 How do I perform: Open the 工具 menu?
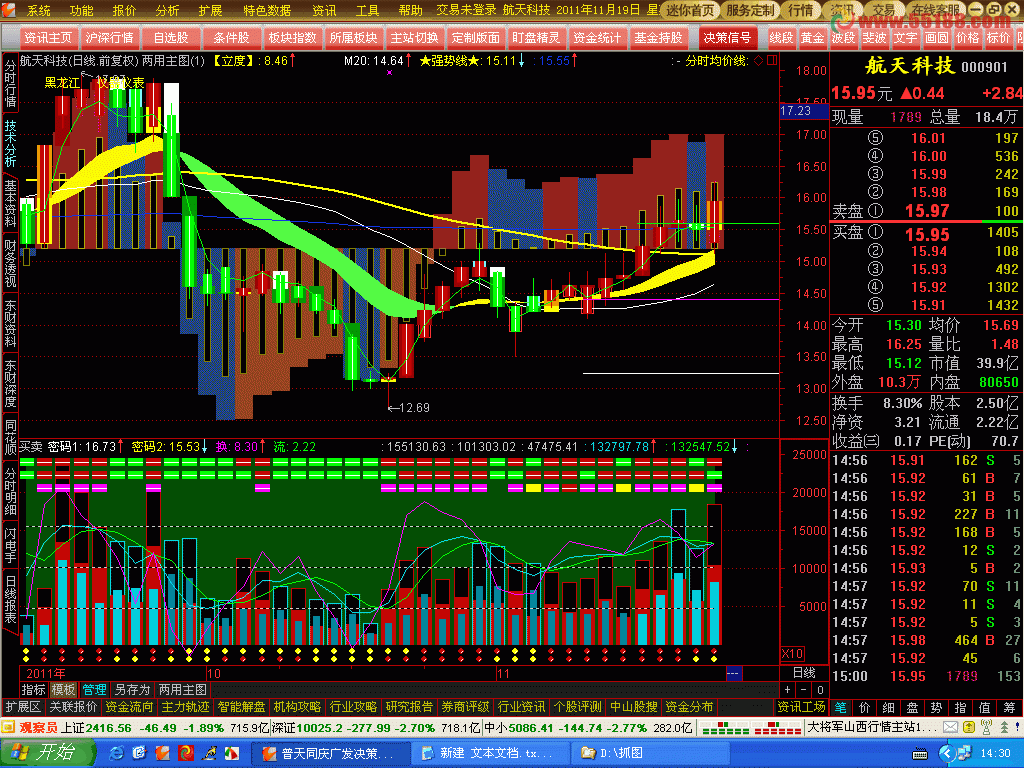(367, 10)
